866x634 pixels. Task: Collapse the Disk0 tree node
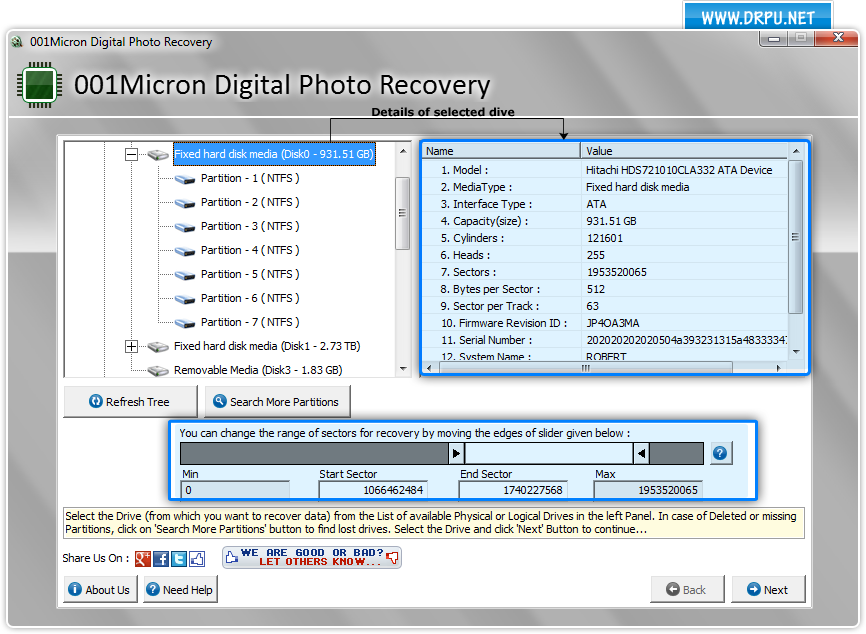click(x=131, y=155)
